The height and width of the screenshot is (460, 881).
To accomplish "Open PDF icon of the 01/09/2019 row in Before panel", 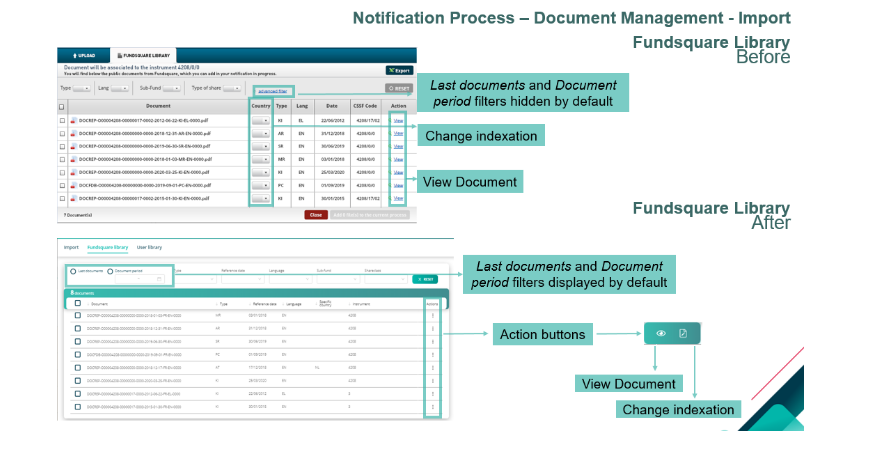I will [74, 185].
